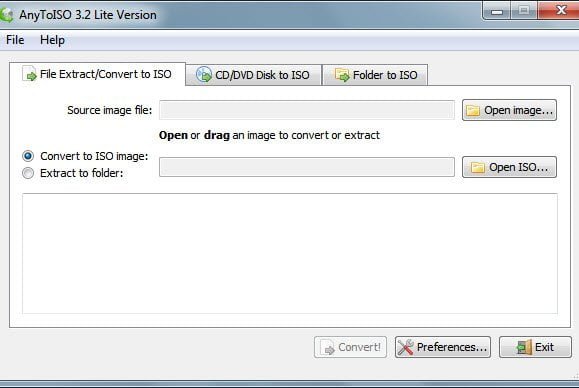Open the Help menu
This screenshot has height=388, width=579.
click(x=52, y=40)
